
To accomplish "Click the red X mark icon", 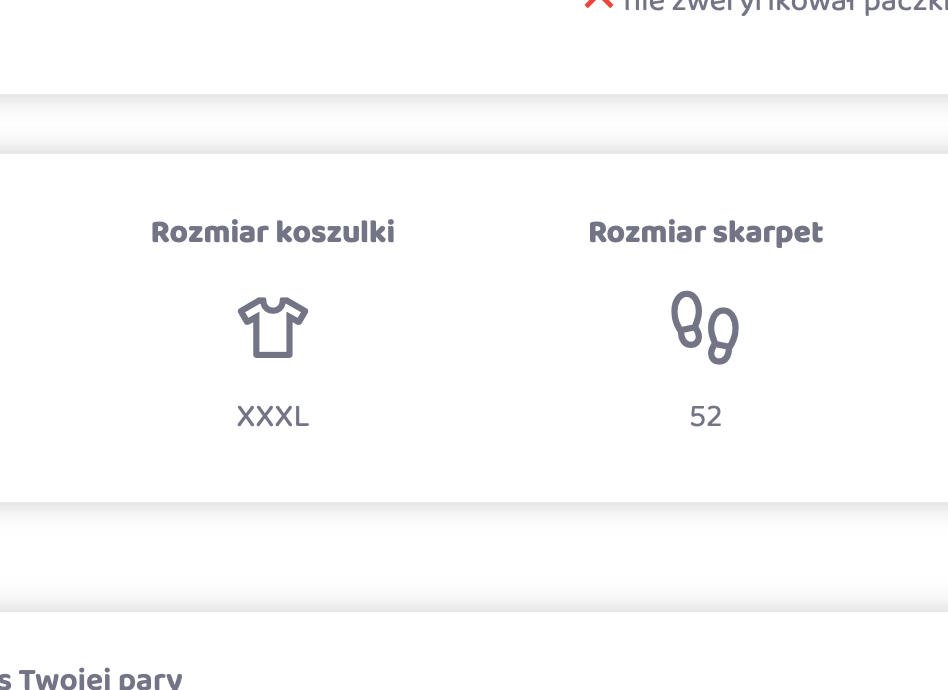I will pos(598,3).
